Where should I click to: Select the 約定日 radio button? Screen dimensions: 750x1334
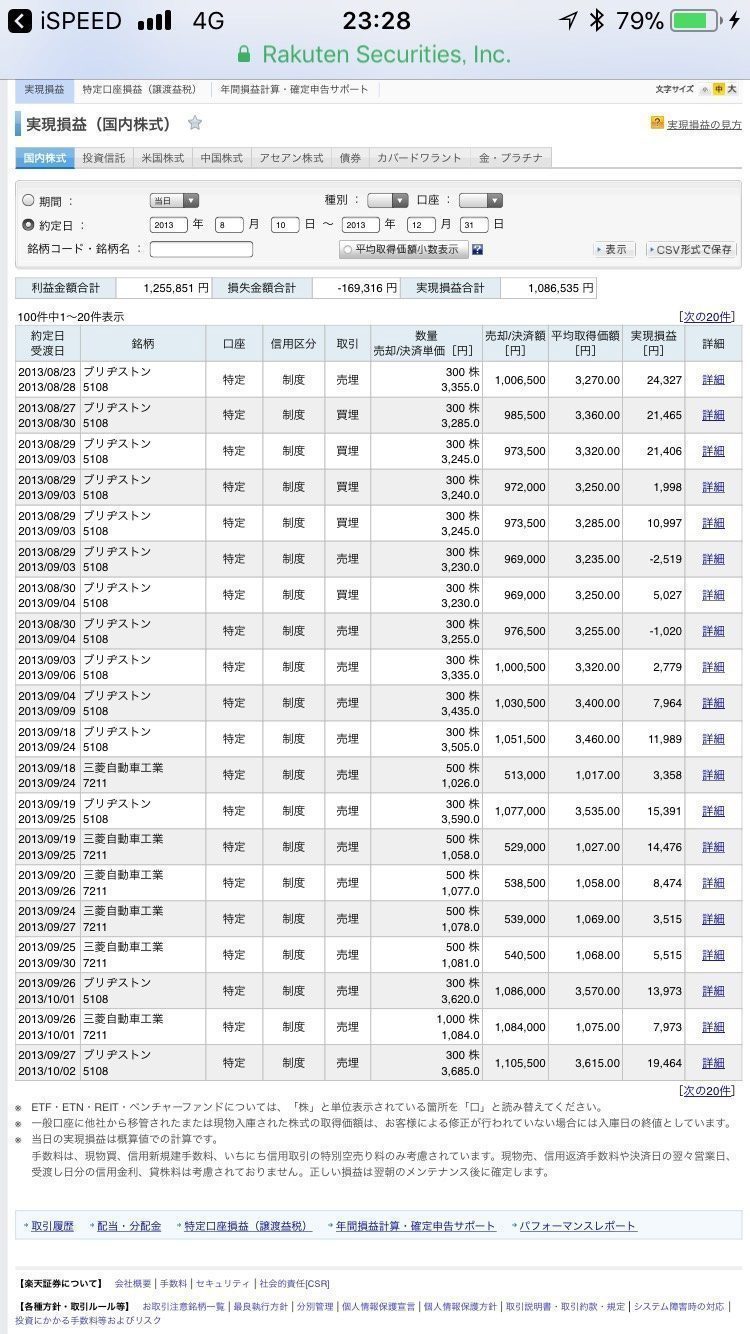28,224
